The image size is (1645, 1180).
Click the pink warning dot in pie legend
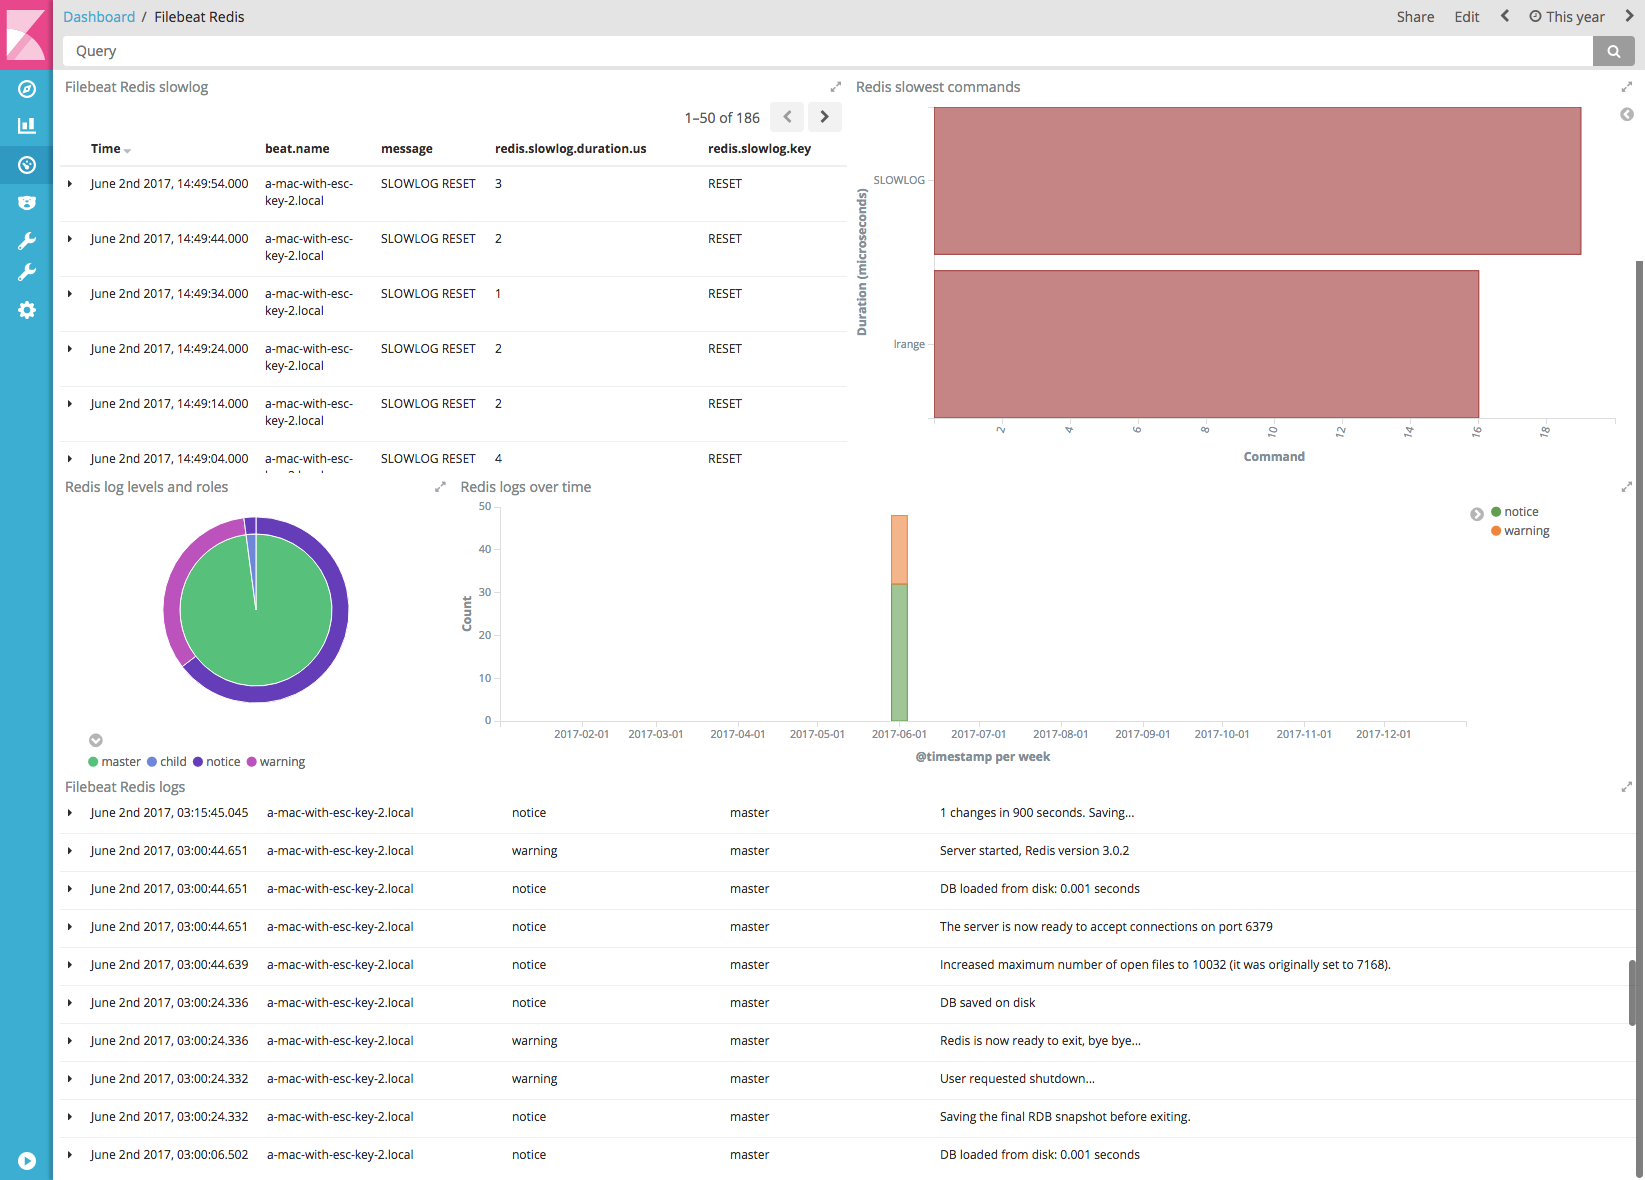coord(252,762)
